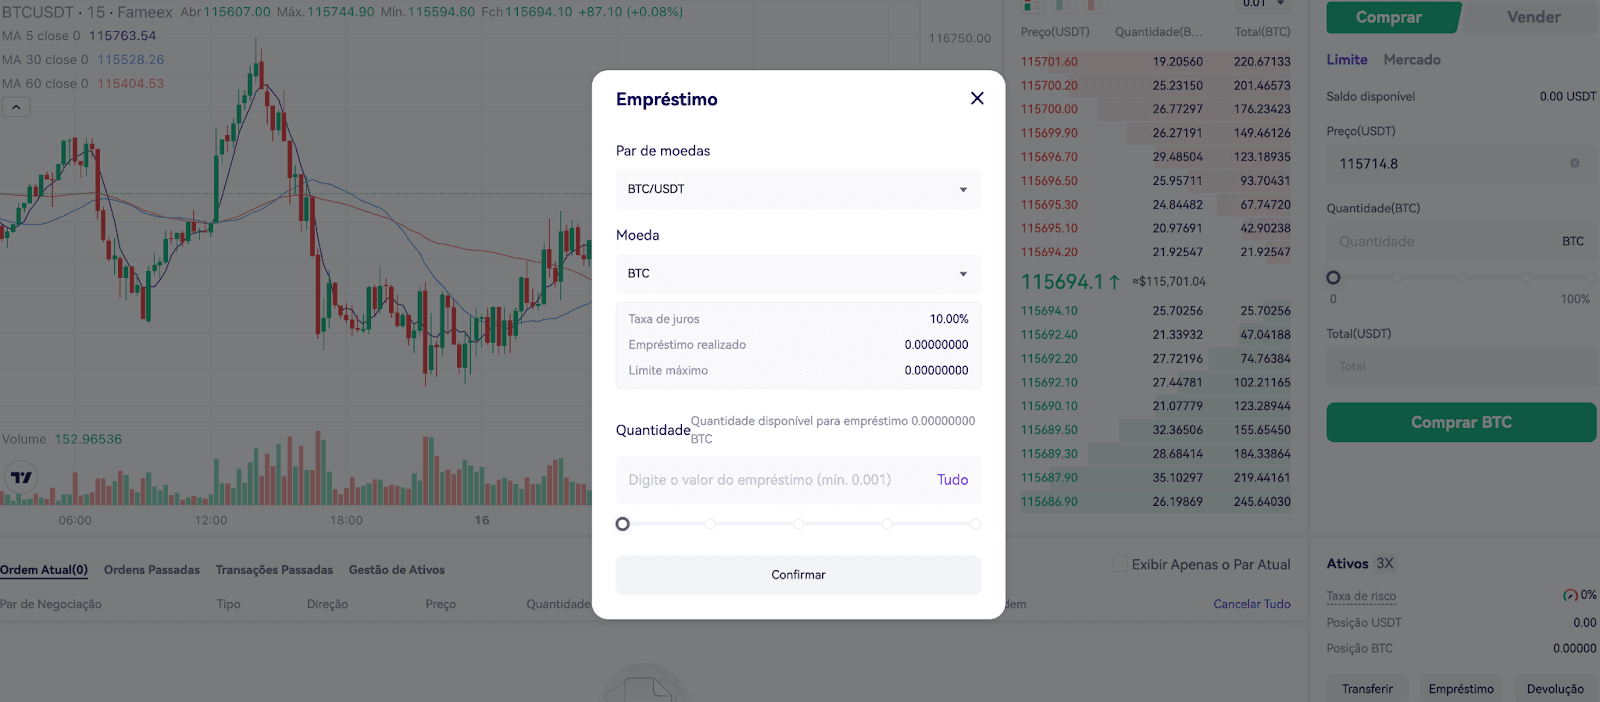The width and height of the screenshot is (1600, 702).
Task: Open the Ordens Passadas tab
Action: [152, 570]
